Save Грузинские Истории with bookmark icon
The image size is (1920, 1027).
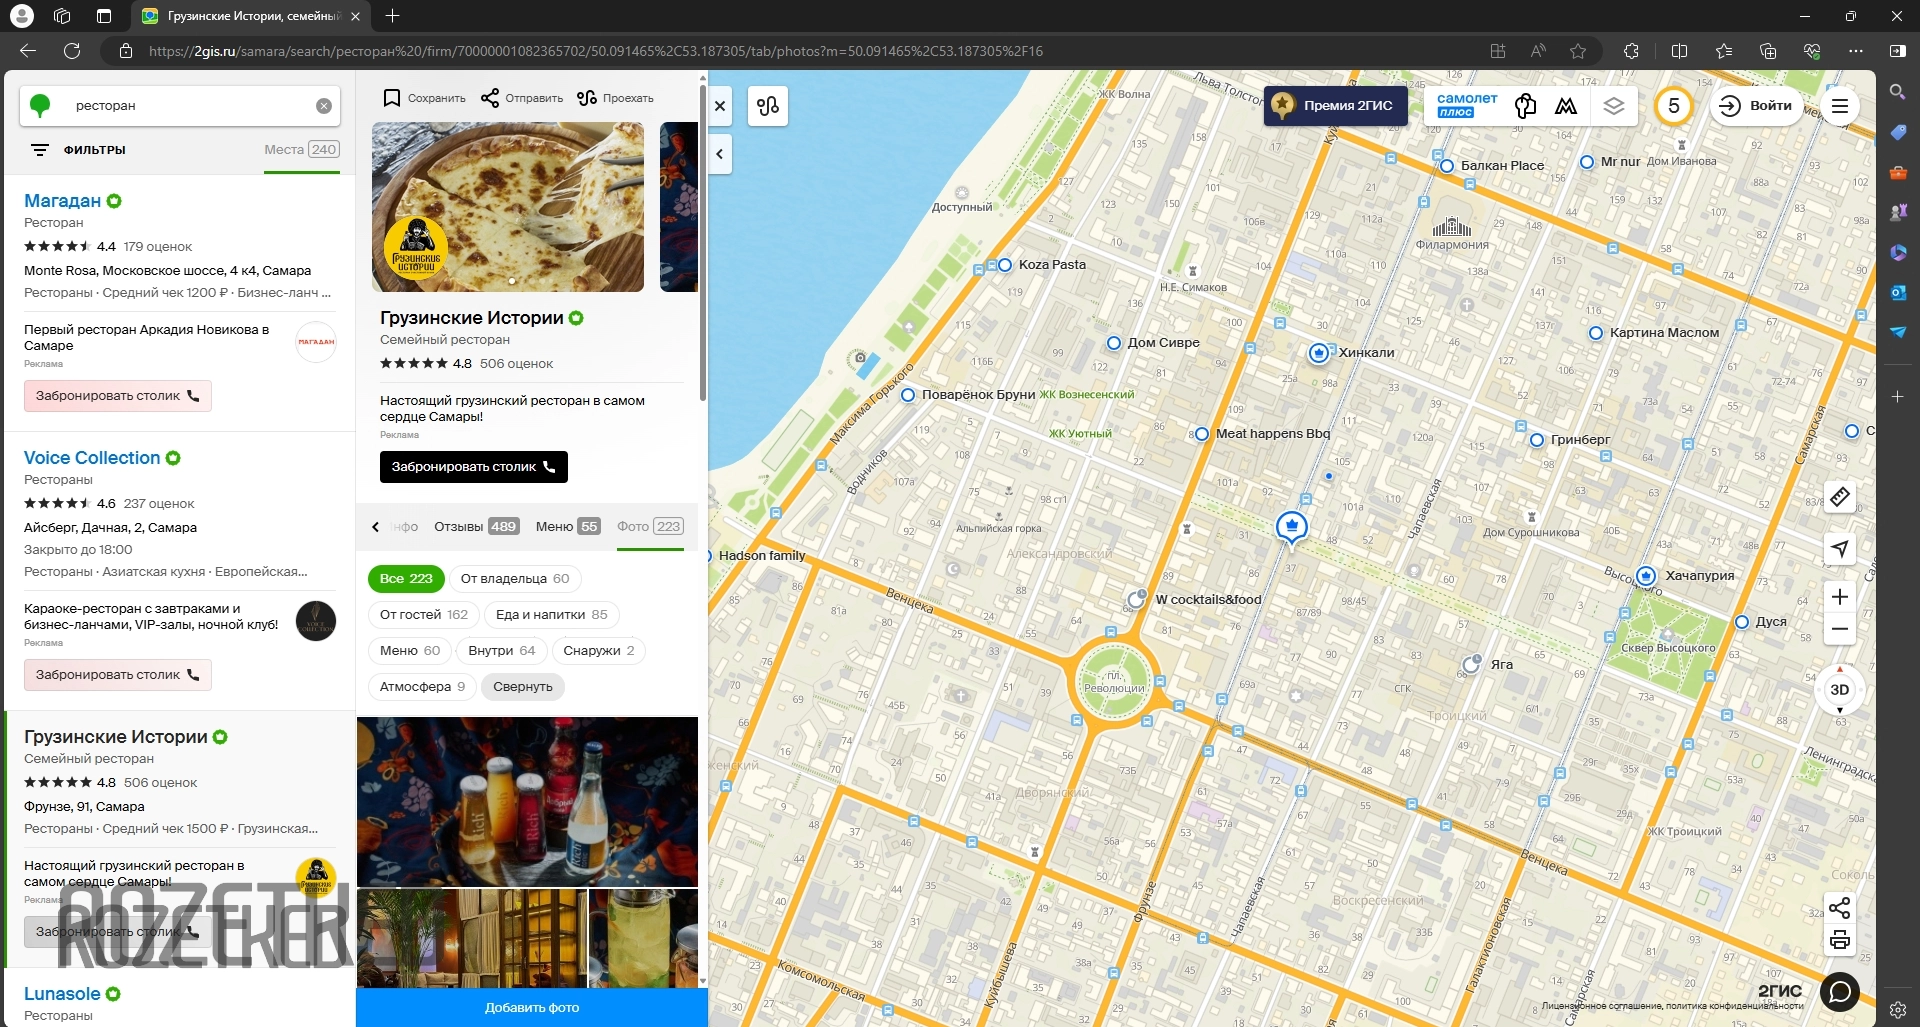click(x=425, y=98)
